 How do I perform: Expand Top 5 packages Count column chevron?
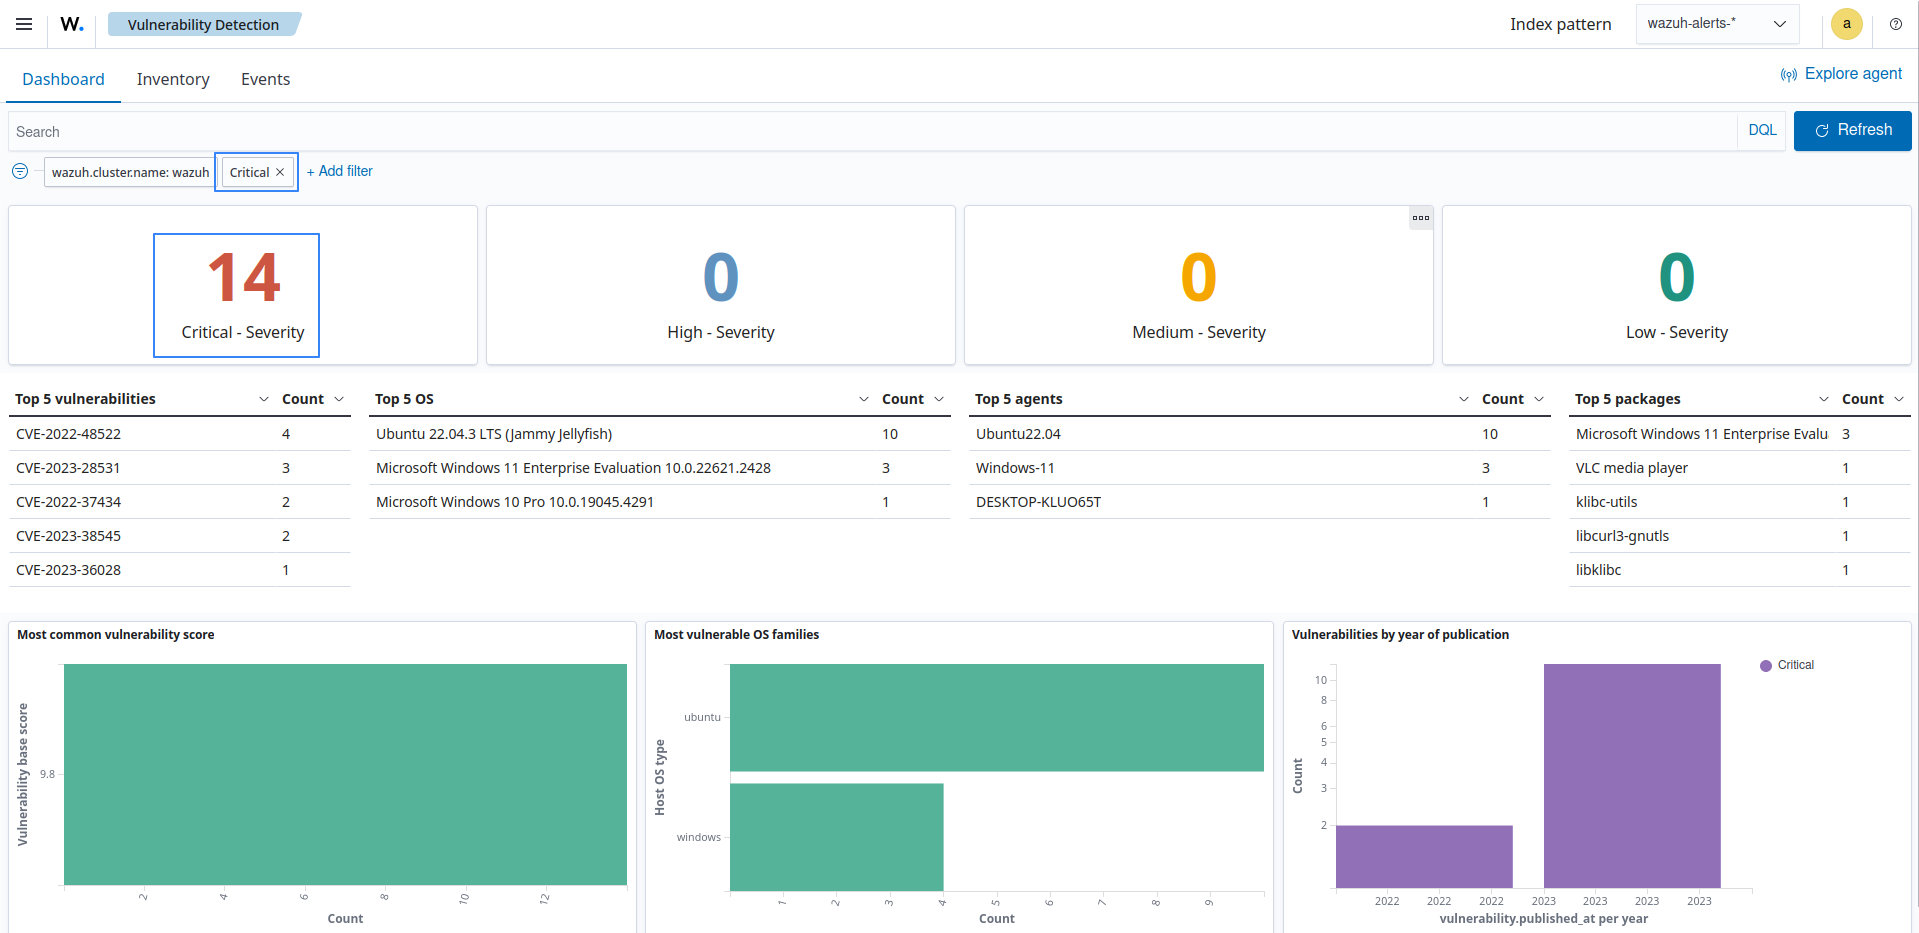point(1899,399)
